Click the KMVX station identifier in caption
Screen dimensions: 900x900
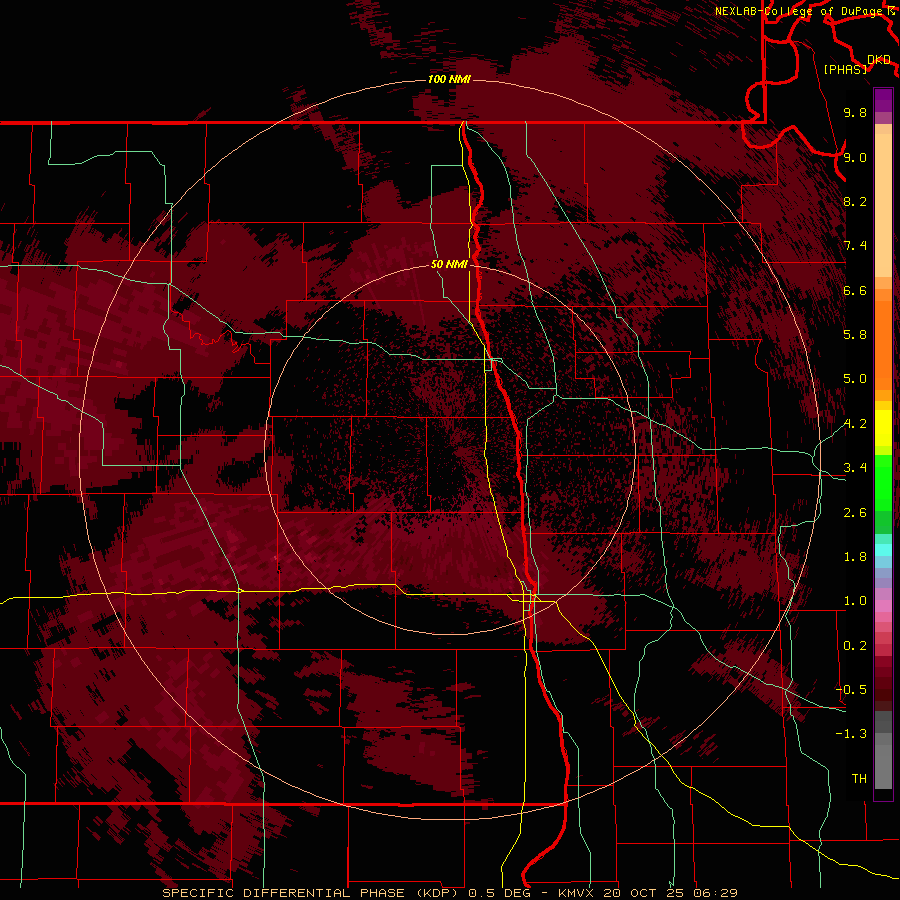576,893
